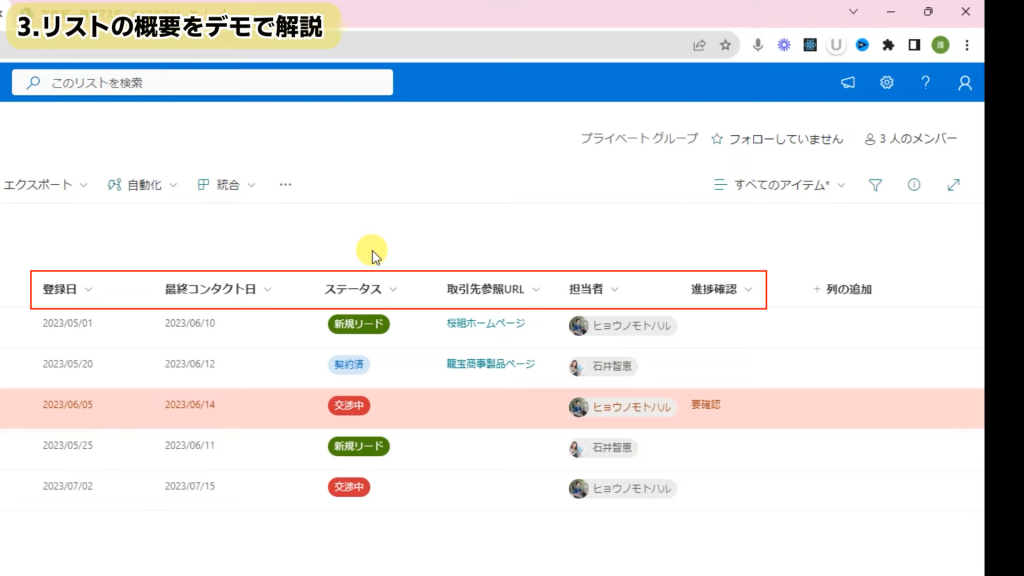Expand the 自動化 dropdown menu
The width and height of the screenshot is (1024, 576).
pyautogui.click(x=142, y=185)
